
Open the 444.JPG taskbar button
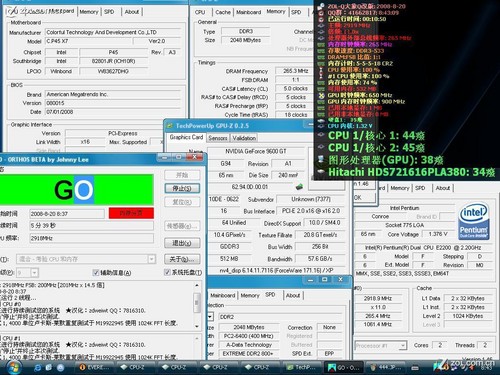pos(386,367)
